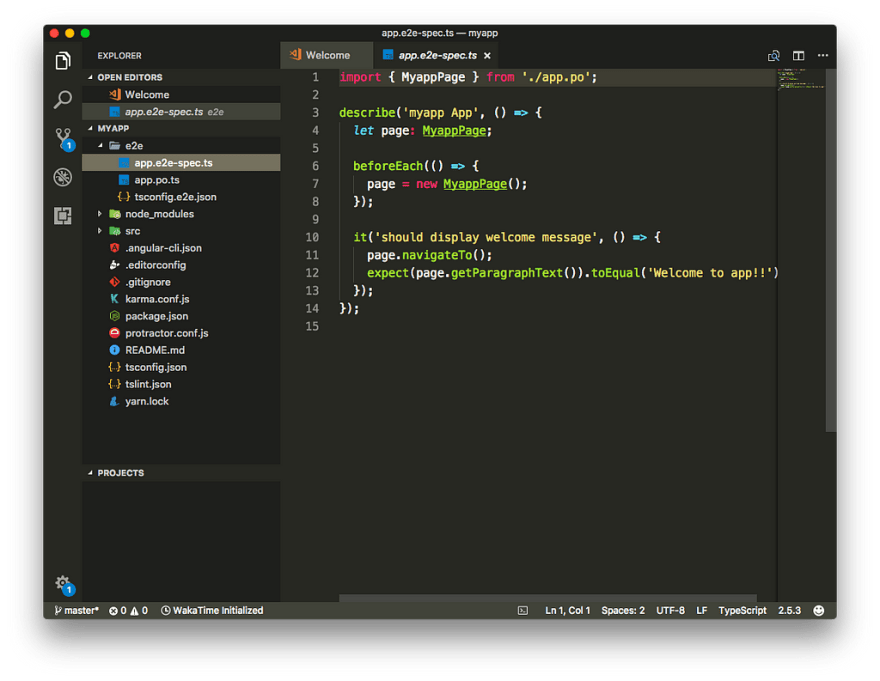Toggle the terminal icon in status bar

pos(522,610)
